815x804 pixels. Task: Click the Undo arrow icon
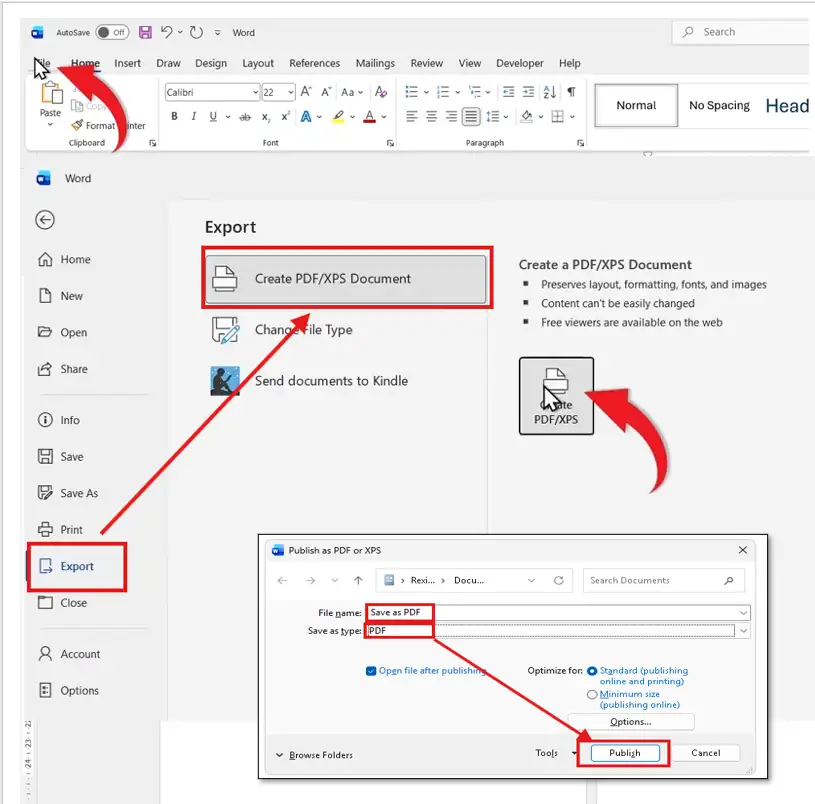tap(166, 32)
